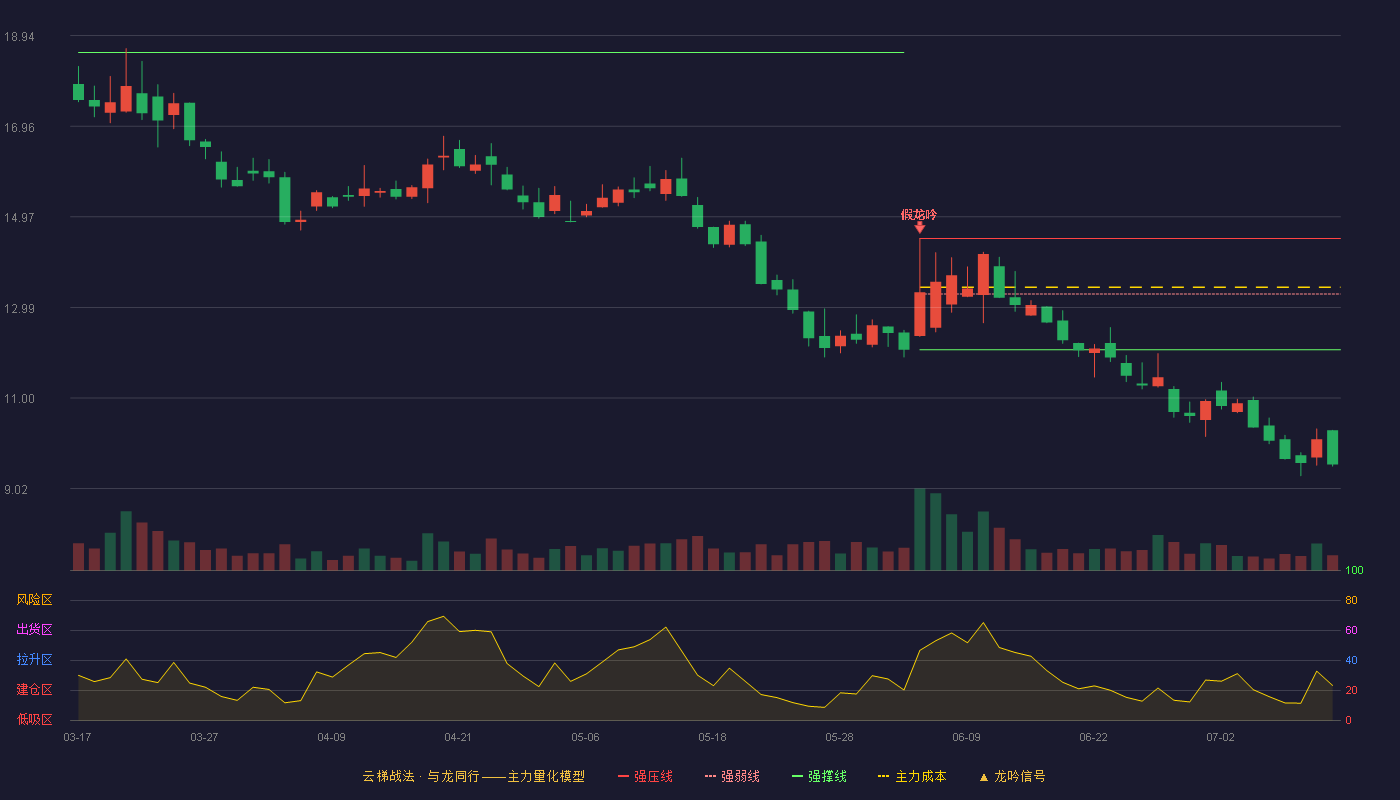Toggle the 强撑线 legend entry
This screenshot has height=800, width=1400.
click(819, 776)
